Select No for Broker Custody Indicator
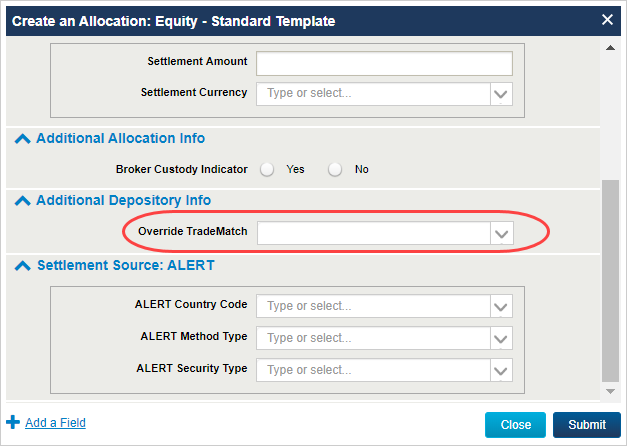The image size is (629, 448). tap(336, 169)
